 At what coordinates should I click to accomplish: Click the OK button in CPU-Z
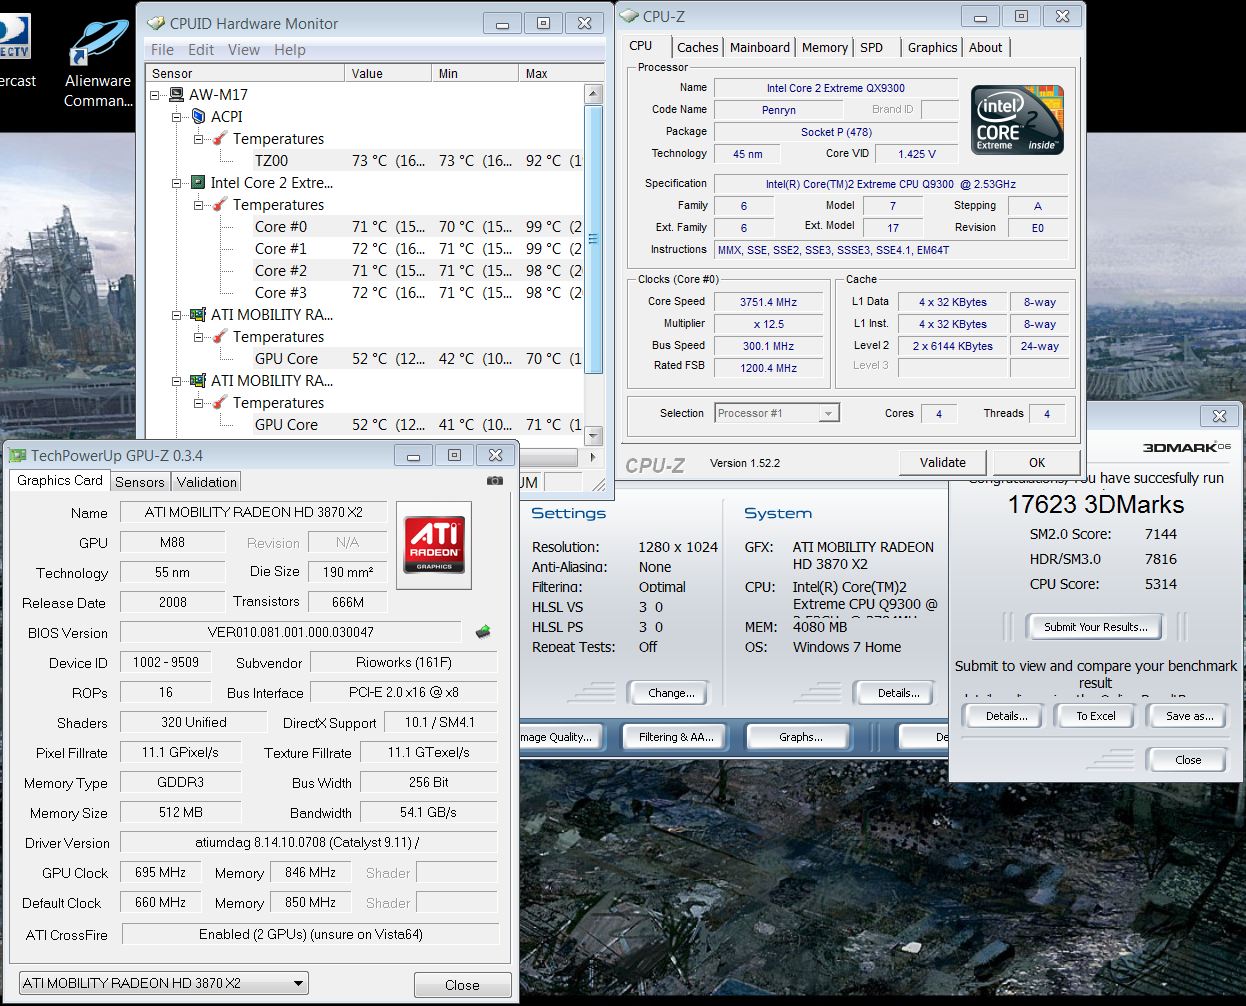click(x=1037, y=462)
